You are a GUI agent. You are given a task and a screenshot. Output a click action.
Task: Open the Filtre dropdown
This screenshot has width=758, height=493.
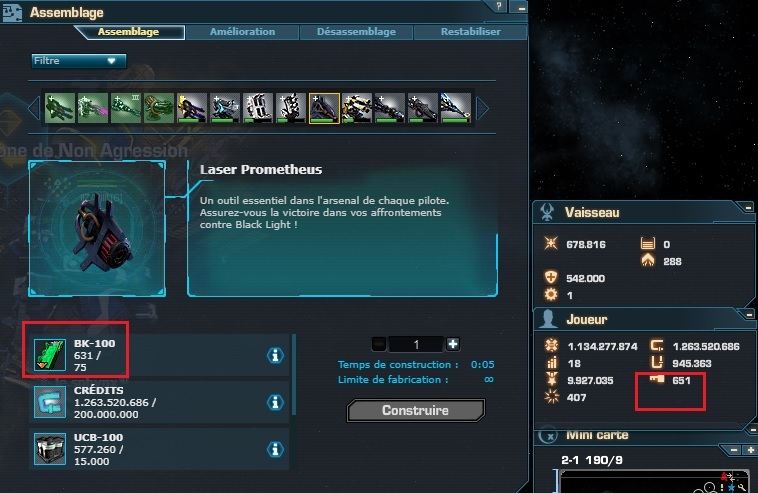click(x=79, y=61)
